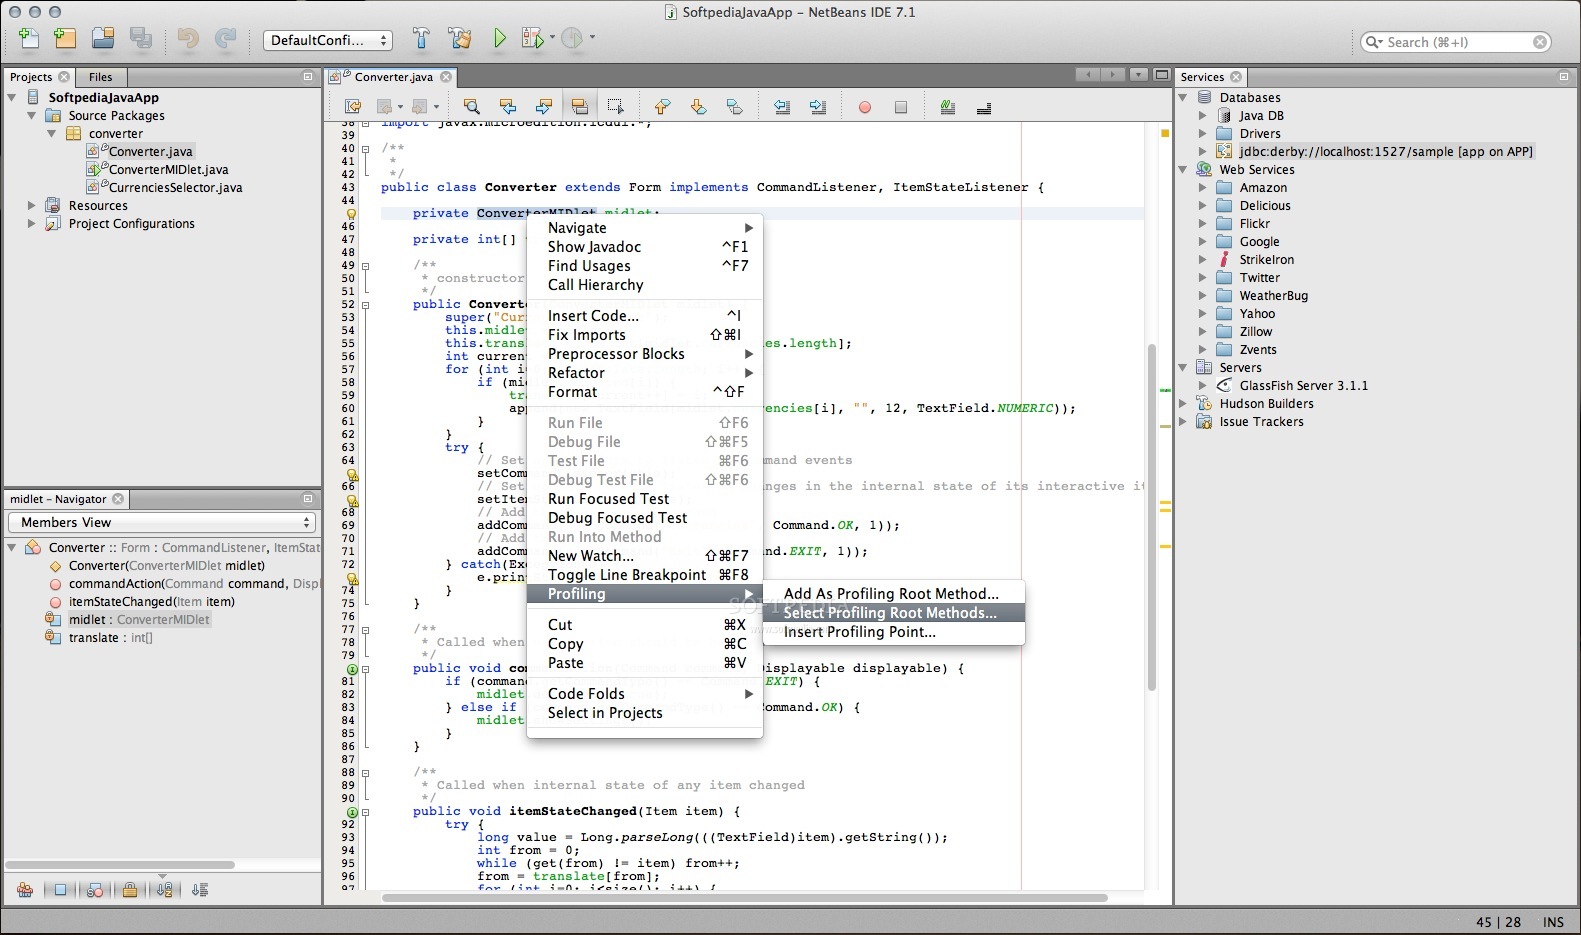Click the Debug Main Project icon
The width and height of the screenshot is (1581, 935).
[533, 39]
